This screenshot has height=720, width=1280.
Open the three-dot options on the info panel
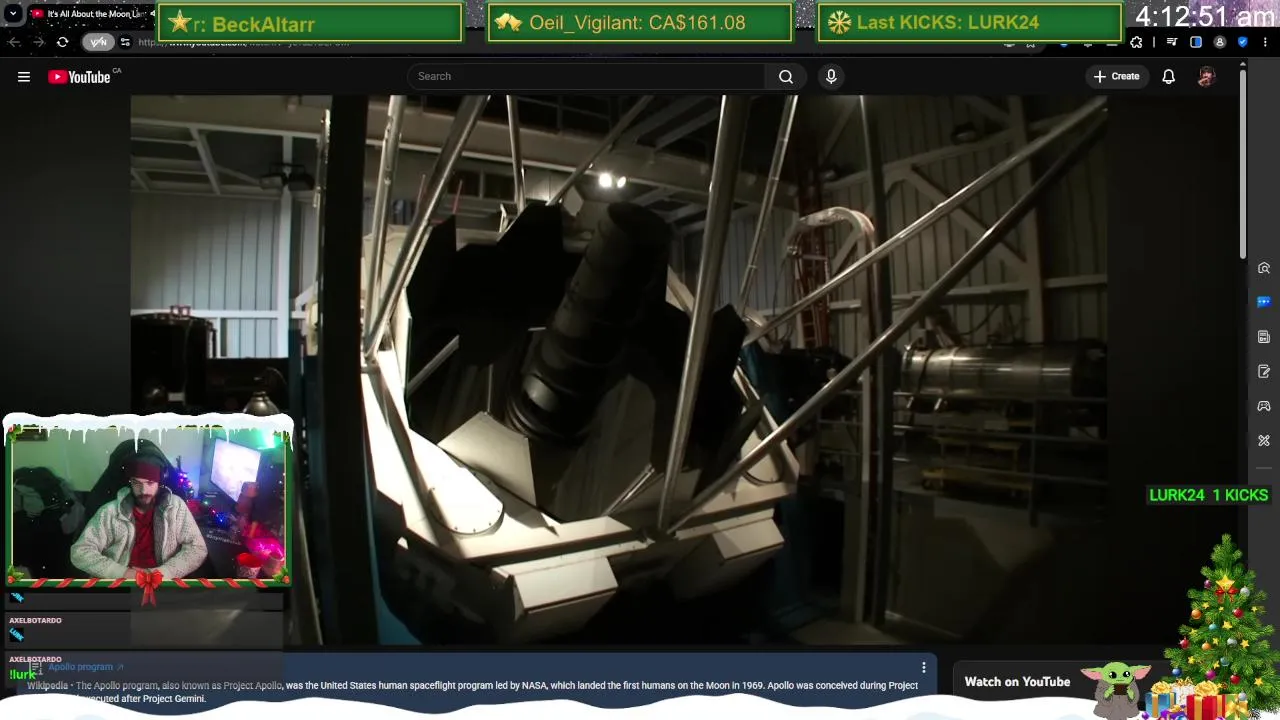[x=924, y=667]
